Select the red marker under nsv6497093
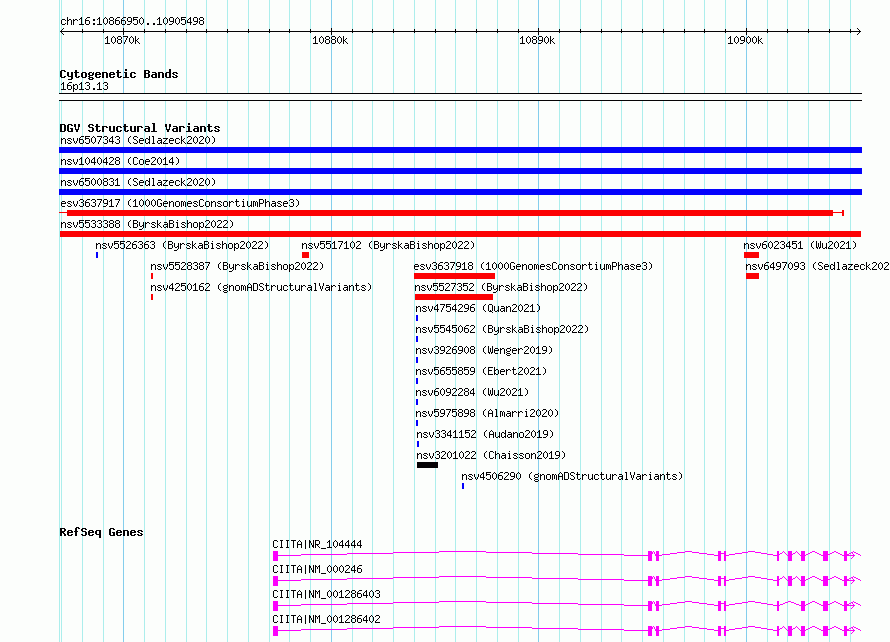This screenshot has height=642, width=890. pos(753,276)
